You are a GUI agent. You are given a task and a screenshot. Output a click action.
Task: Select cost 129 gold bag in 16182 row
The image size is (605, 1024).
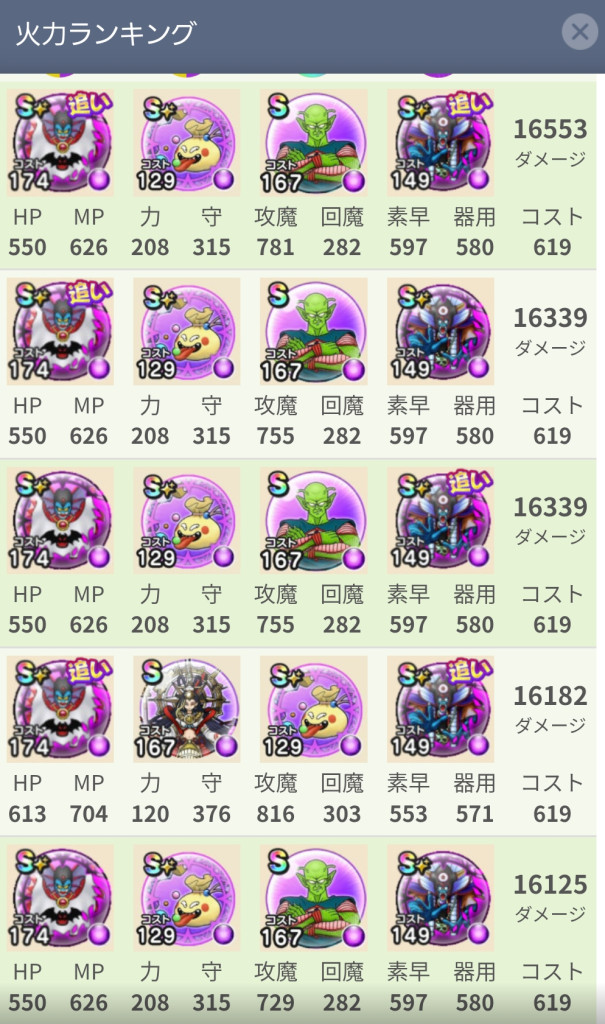[314, 709]
